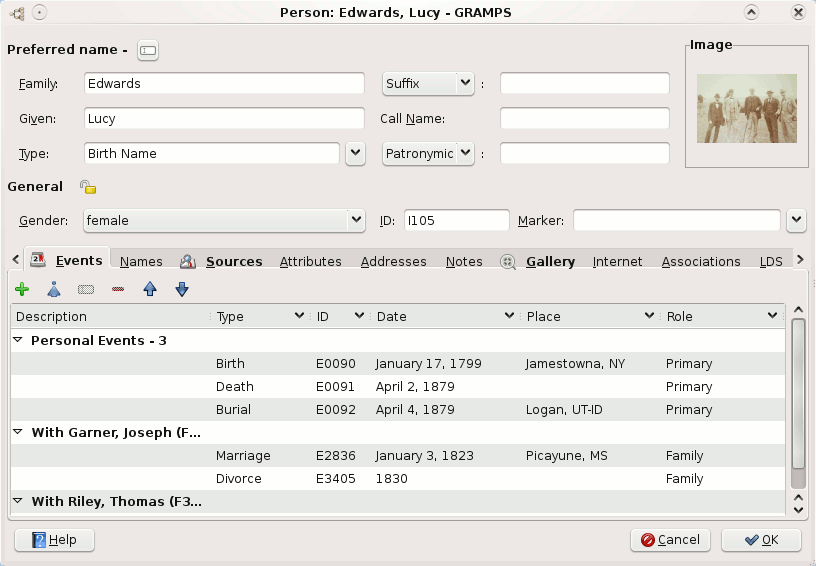816x566 pixels.
Task: Click the ID field showing I105
Action: tap(457, 221)
